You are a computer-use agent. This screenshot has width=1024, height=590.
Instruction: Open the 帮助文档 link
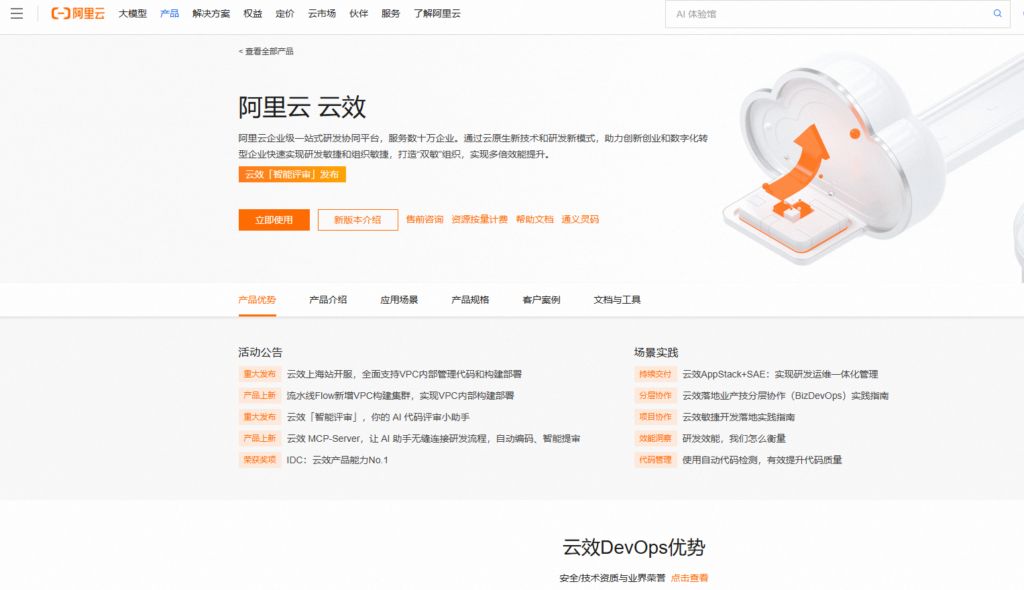(x=535, y=219)
